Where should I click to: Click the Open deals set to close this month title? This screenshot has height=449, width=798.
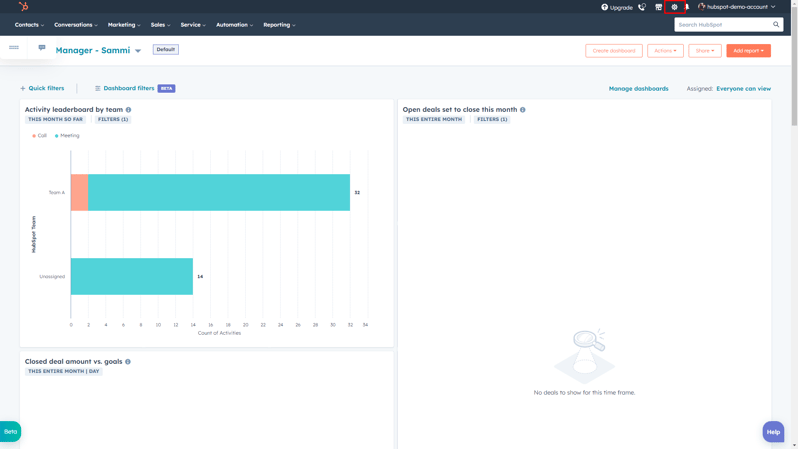pyautogui.click(x=460, y=109)
